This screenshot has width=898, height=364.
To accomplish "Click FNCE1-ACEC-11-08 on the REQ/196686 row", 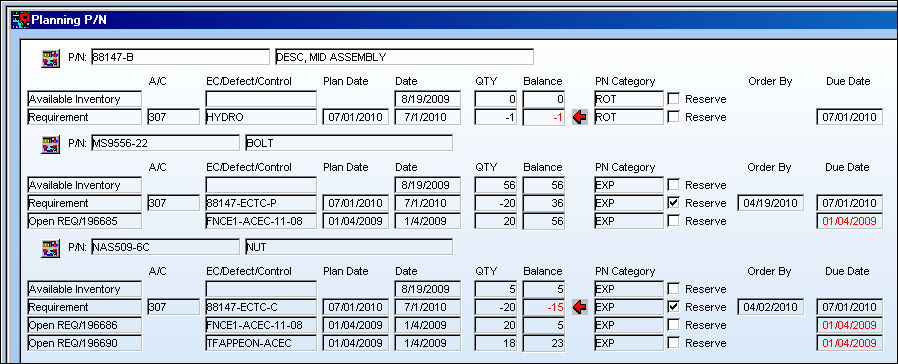I will (261, 326).
